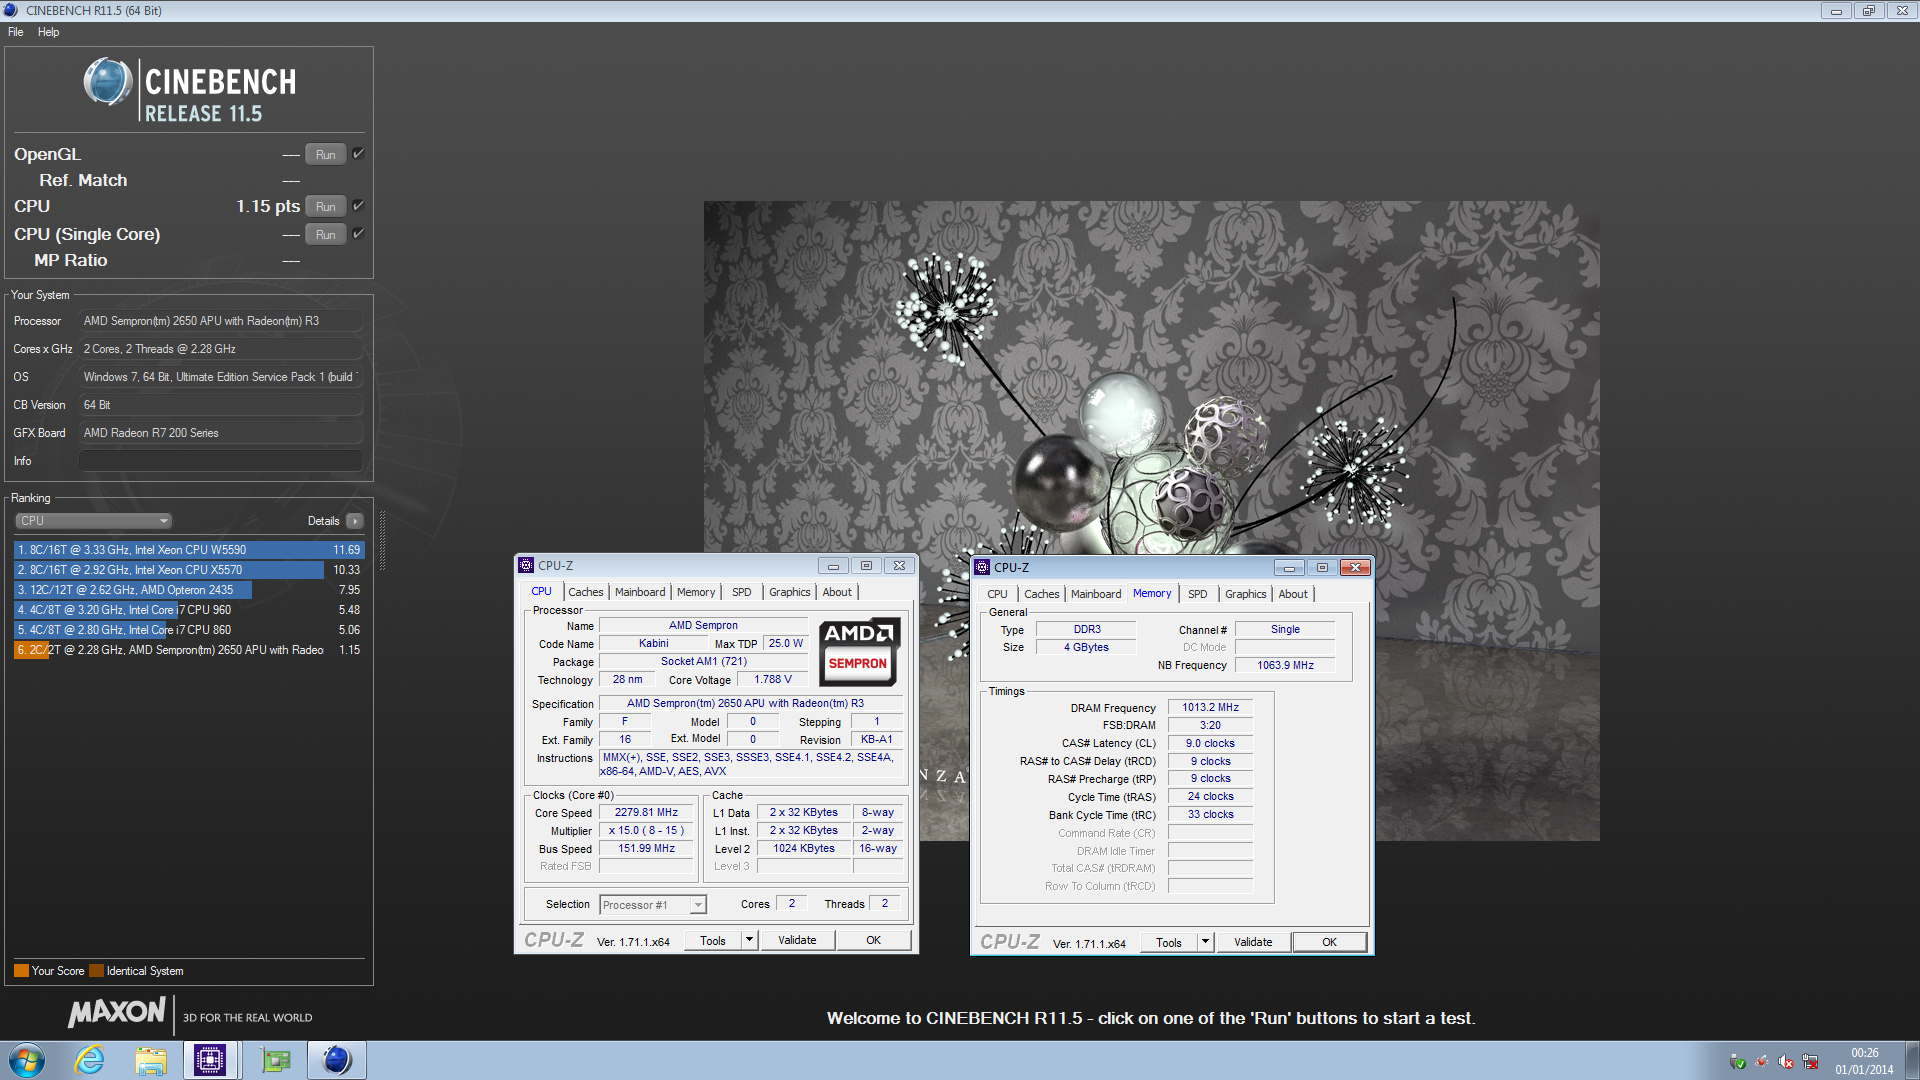Open the Help menu
Image resolution: width=1920 pixels, height=1080 pixels.
pos(49,32)
